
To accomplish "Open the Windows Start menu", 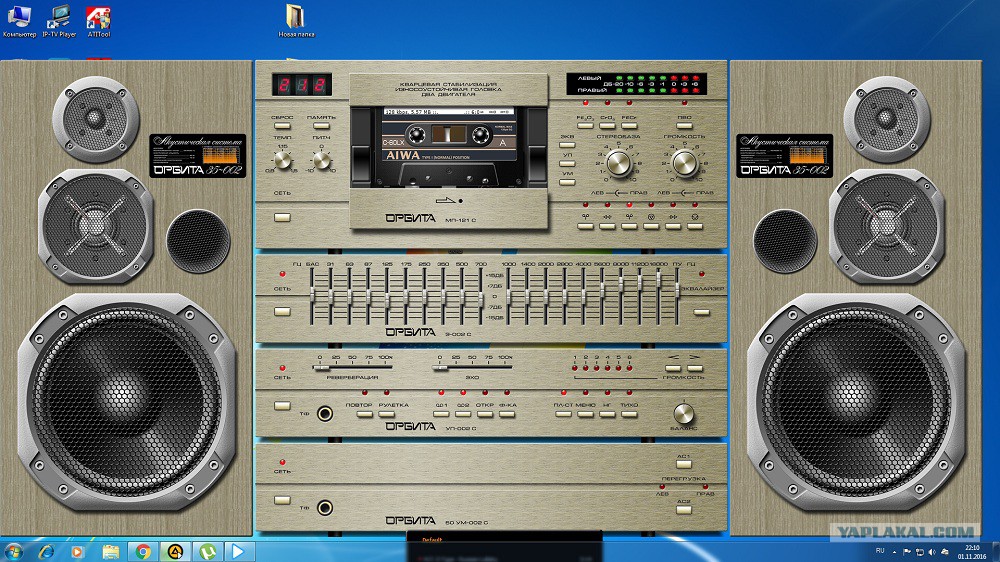I will [x=13, y=551].
